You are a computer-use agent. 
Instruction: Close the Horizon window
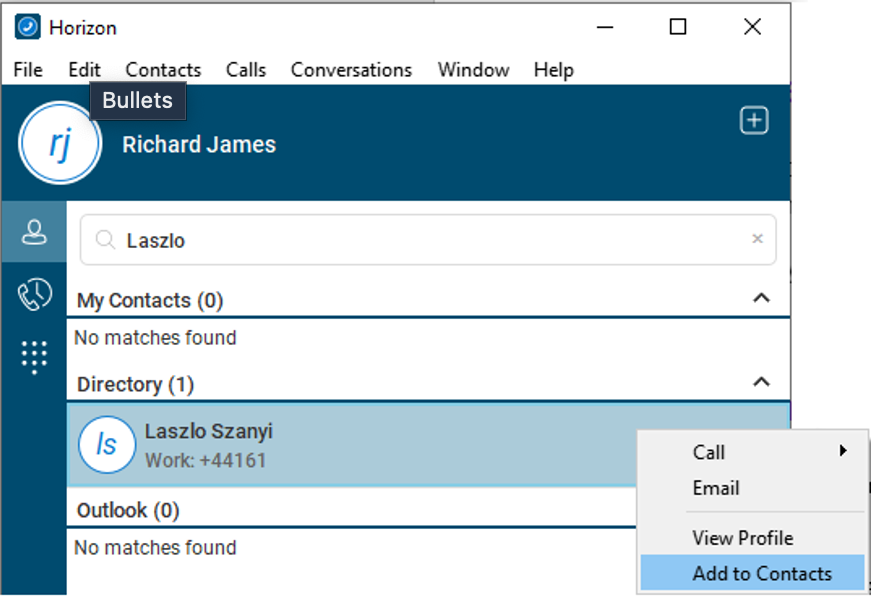coord(752,27)
